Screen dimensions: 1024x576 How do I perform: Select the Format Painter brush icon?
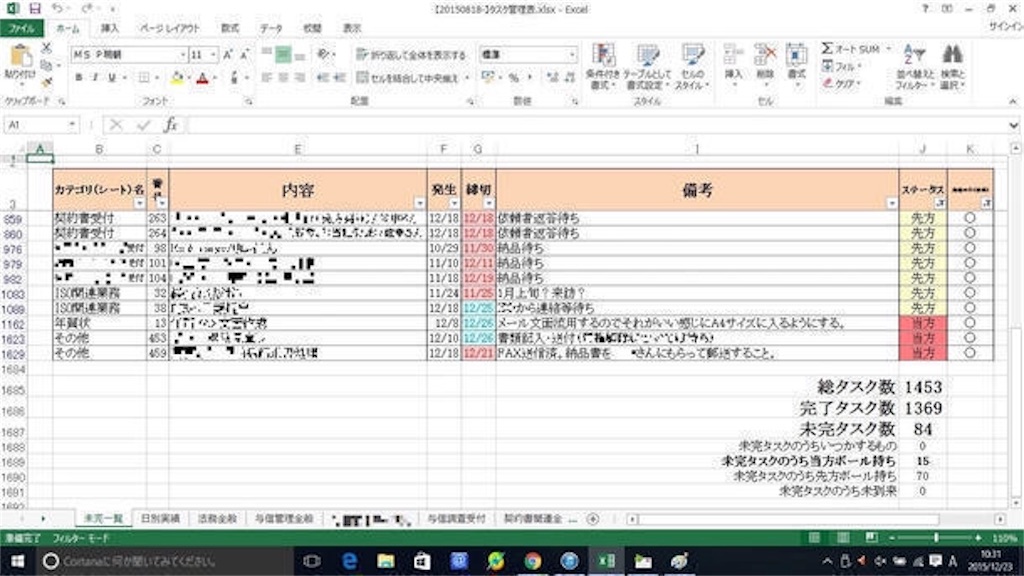[46, 82]
